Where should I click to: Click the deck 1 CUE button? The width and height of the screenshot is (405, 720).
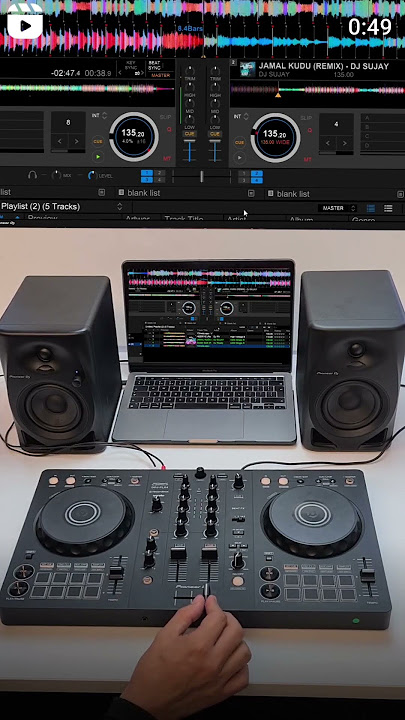pyautogui.click(x=98, y=141)
